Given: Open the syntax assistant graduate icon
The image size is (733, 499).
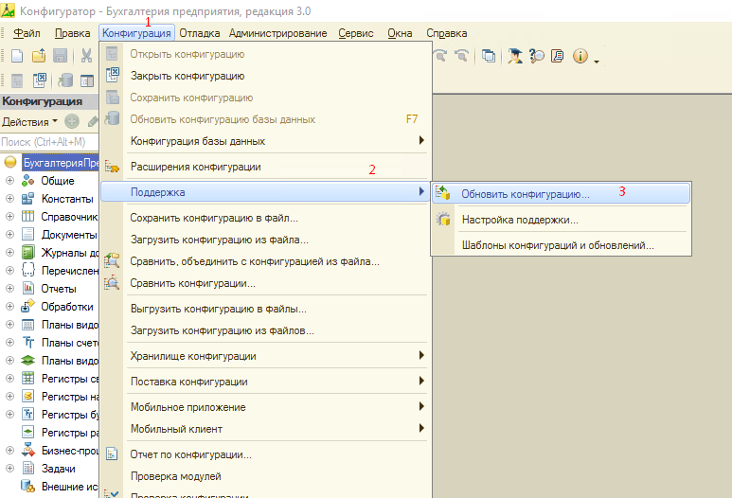Looking at the screenshot, I should (515, 56).
